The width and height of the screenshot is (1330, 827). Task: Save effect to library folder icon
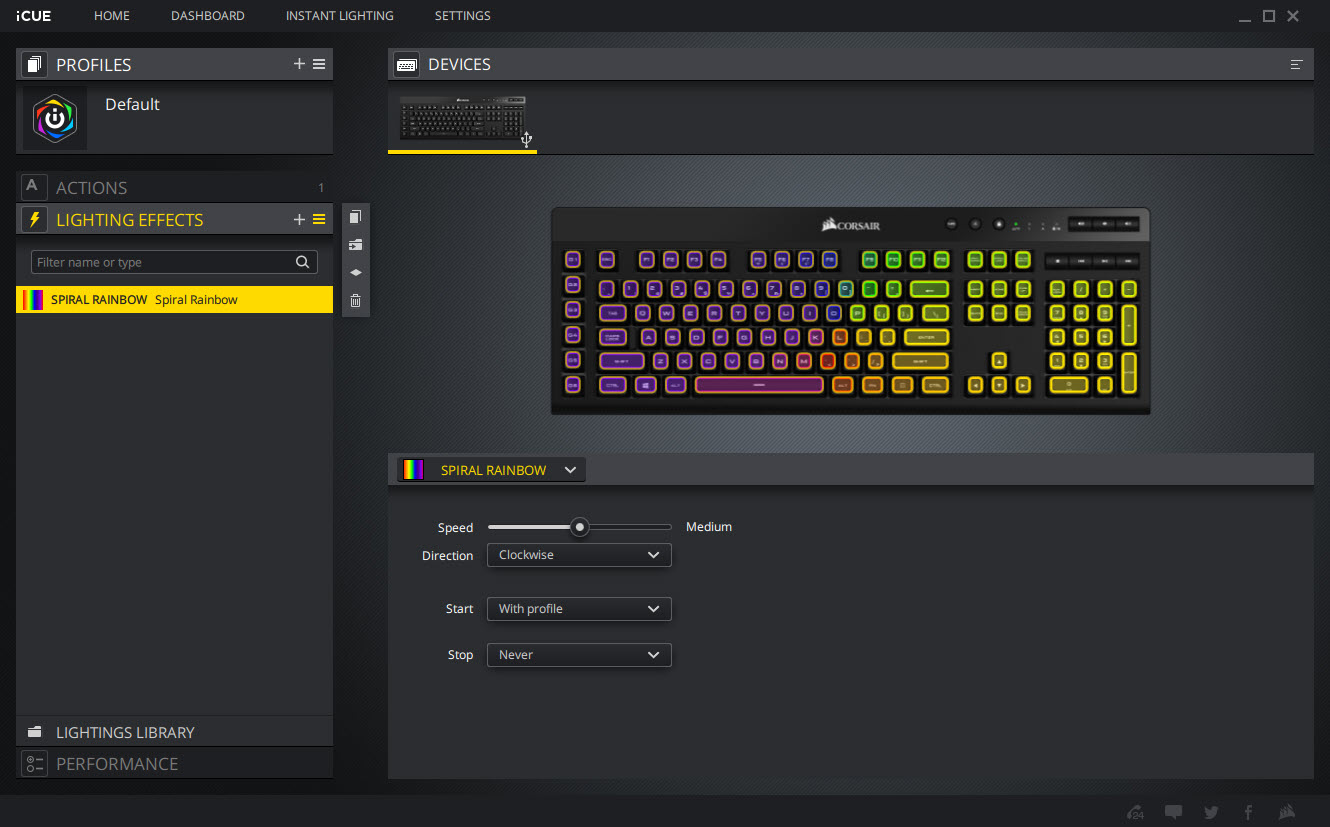click(x=355, y=245)
